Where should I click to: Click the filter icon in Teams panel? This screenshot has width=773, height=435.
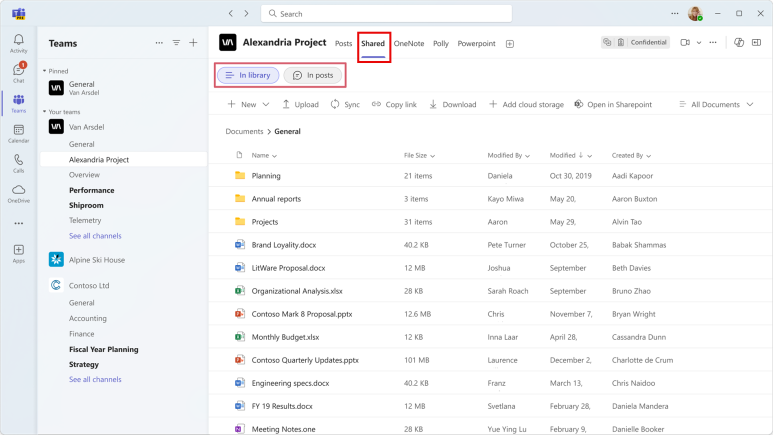click(176, 43)
